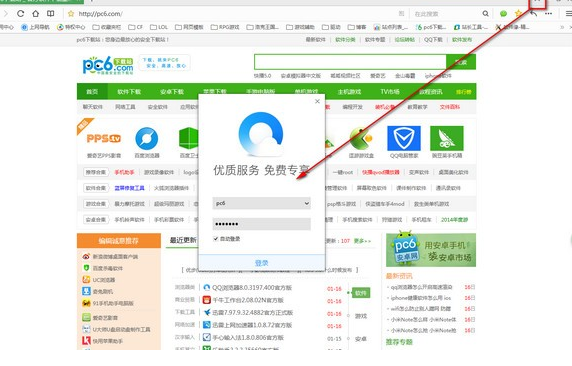Open the 首页 navigation tab
Image resolution: width=572 pixels, height=366 pixels.
(x=92, y=92)
